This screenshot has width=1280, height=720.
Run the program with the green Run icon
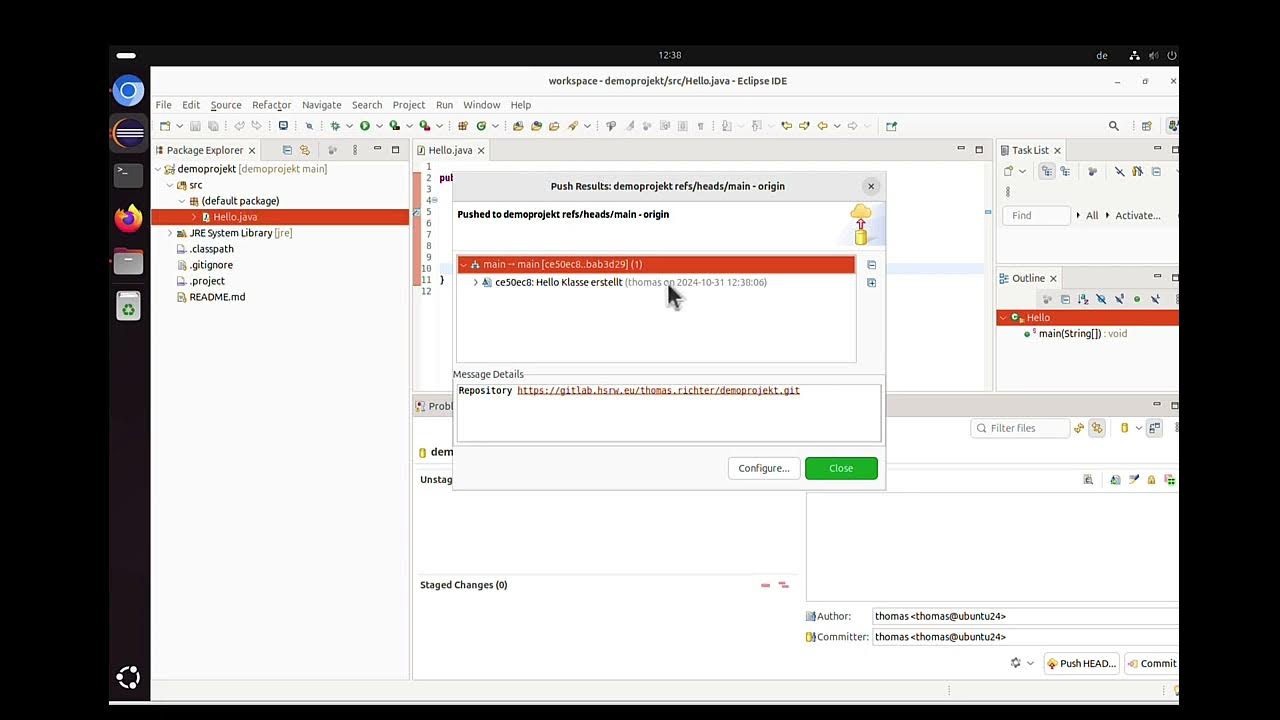tap(365, 126)
